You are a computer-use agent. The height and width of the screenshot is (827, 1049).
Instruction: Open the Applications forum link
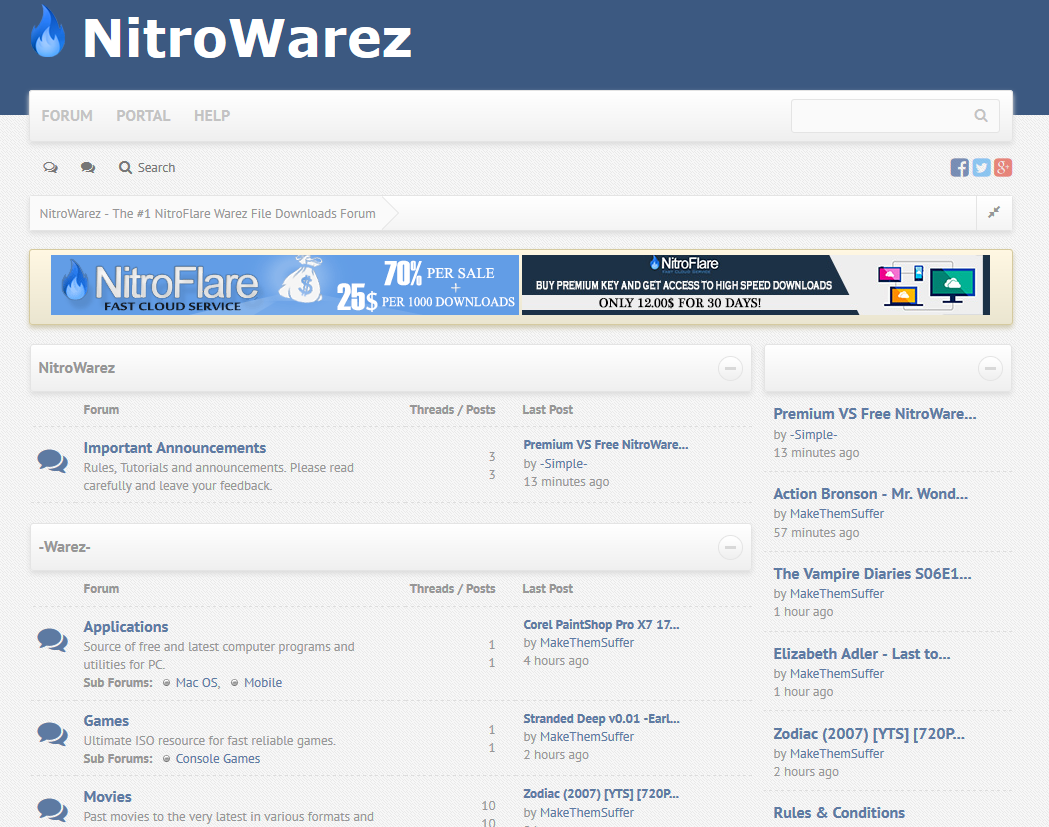pos(126,627)
